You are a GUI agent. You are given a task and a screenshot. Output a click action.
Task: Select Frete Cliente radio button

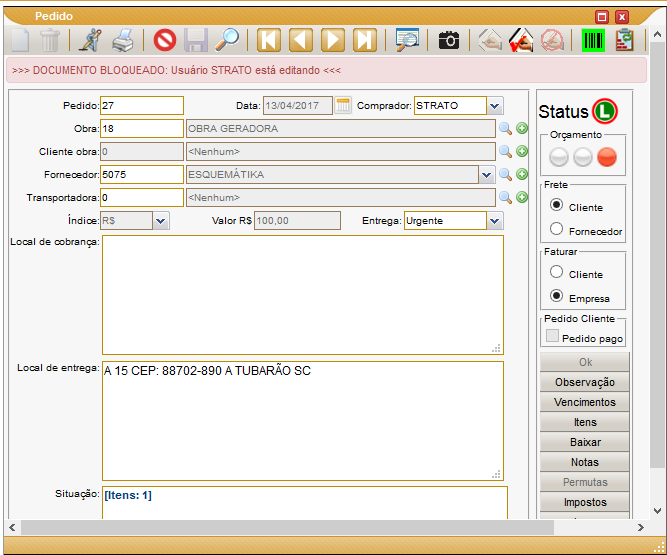556,205
